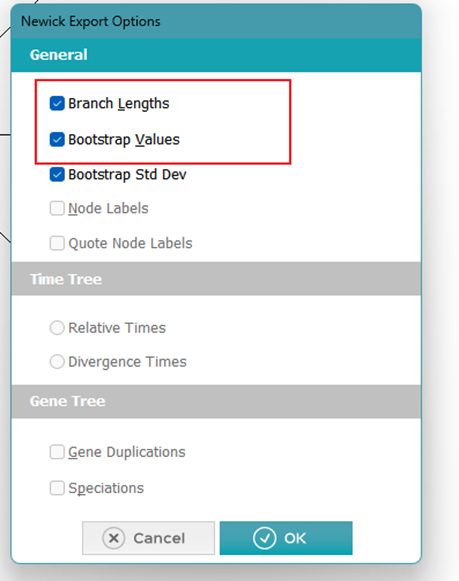Dismiss dialog with the Cancel button
Viewport: 459px width, 581px height.
point(148,538)
